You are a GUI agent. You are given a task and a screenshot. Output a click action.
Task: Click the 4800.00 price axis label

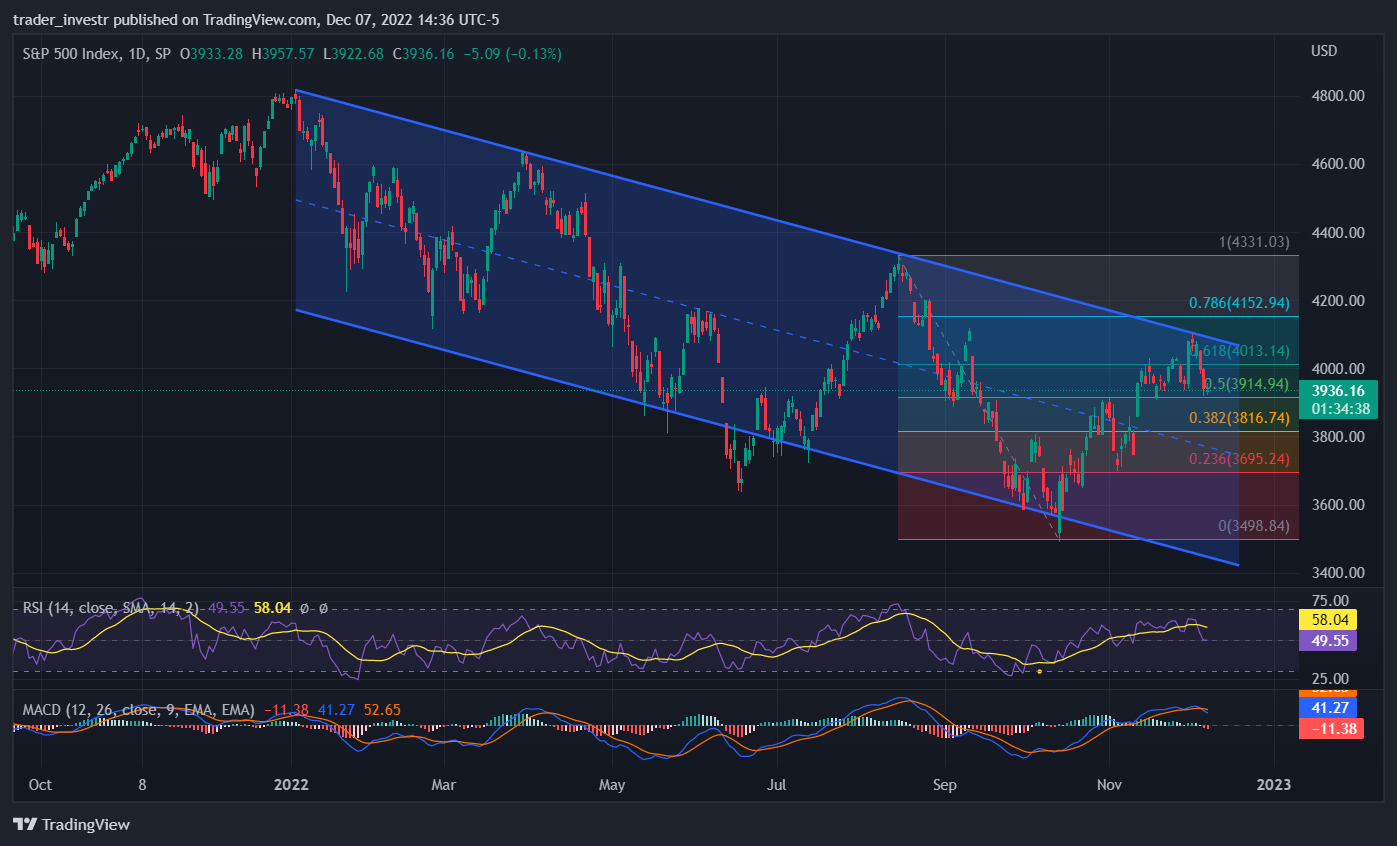pos(1339,96)
